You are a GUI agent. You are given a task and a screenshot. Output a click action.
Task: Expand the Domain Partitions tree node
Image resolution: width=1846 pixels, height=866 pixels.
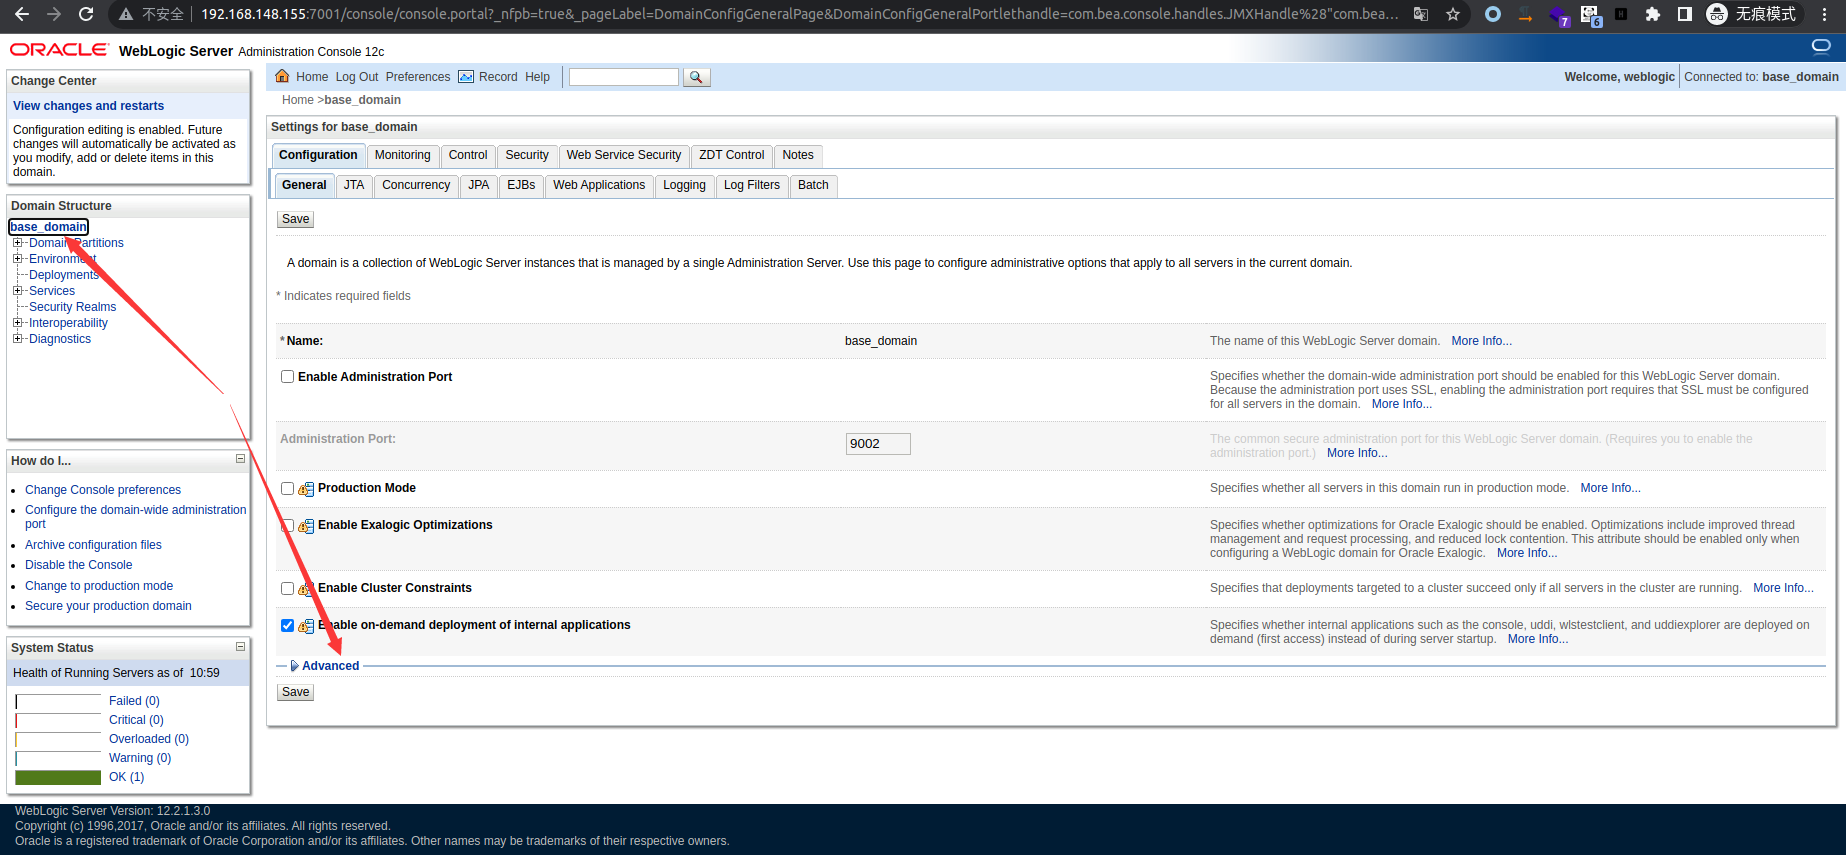17,243
